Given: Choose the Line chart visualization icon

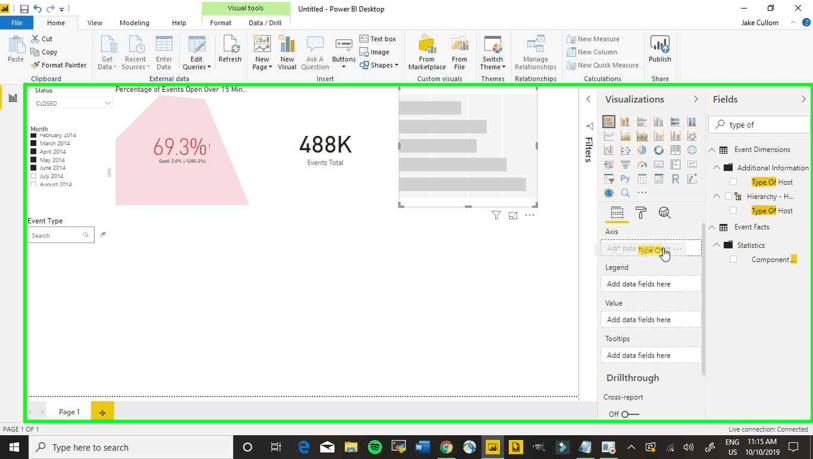Looking at the screenshot, I should coord(609,136).
